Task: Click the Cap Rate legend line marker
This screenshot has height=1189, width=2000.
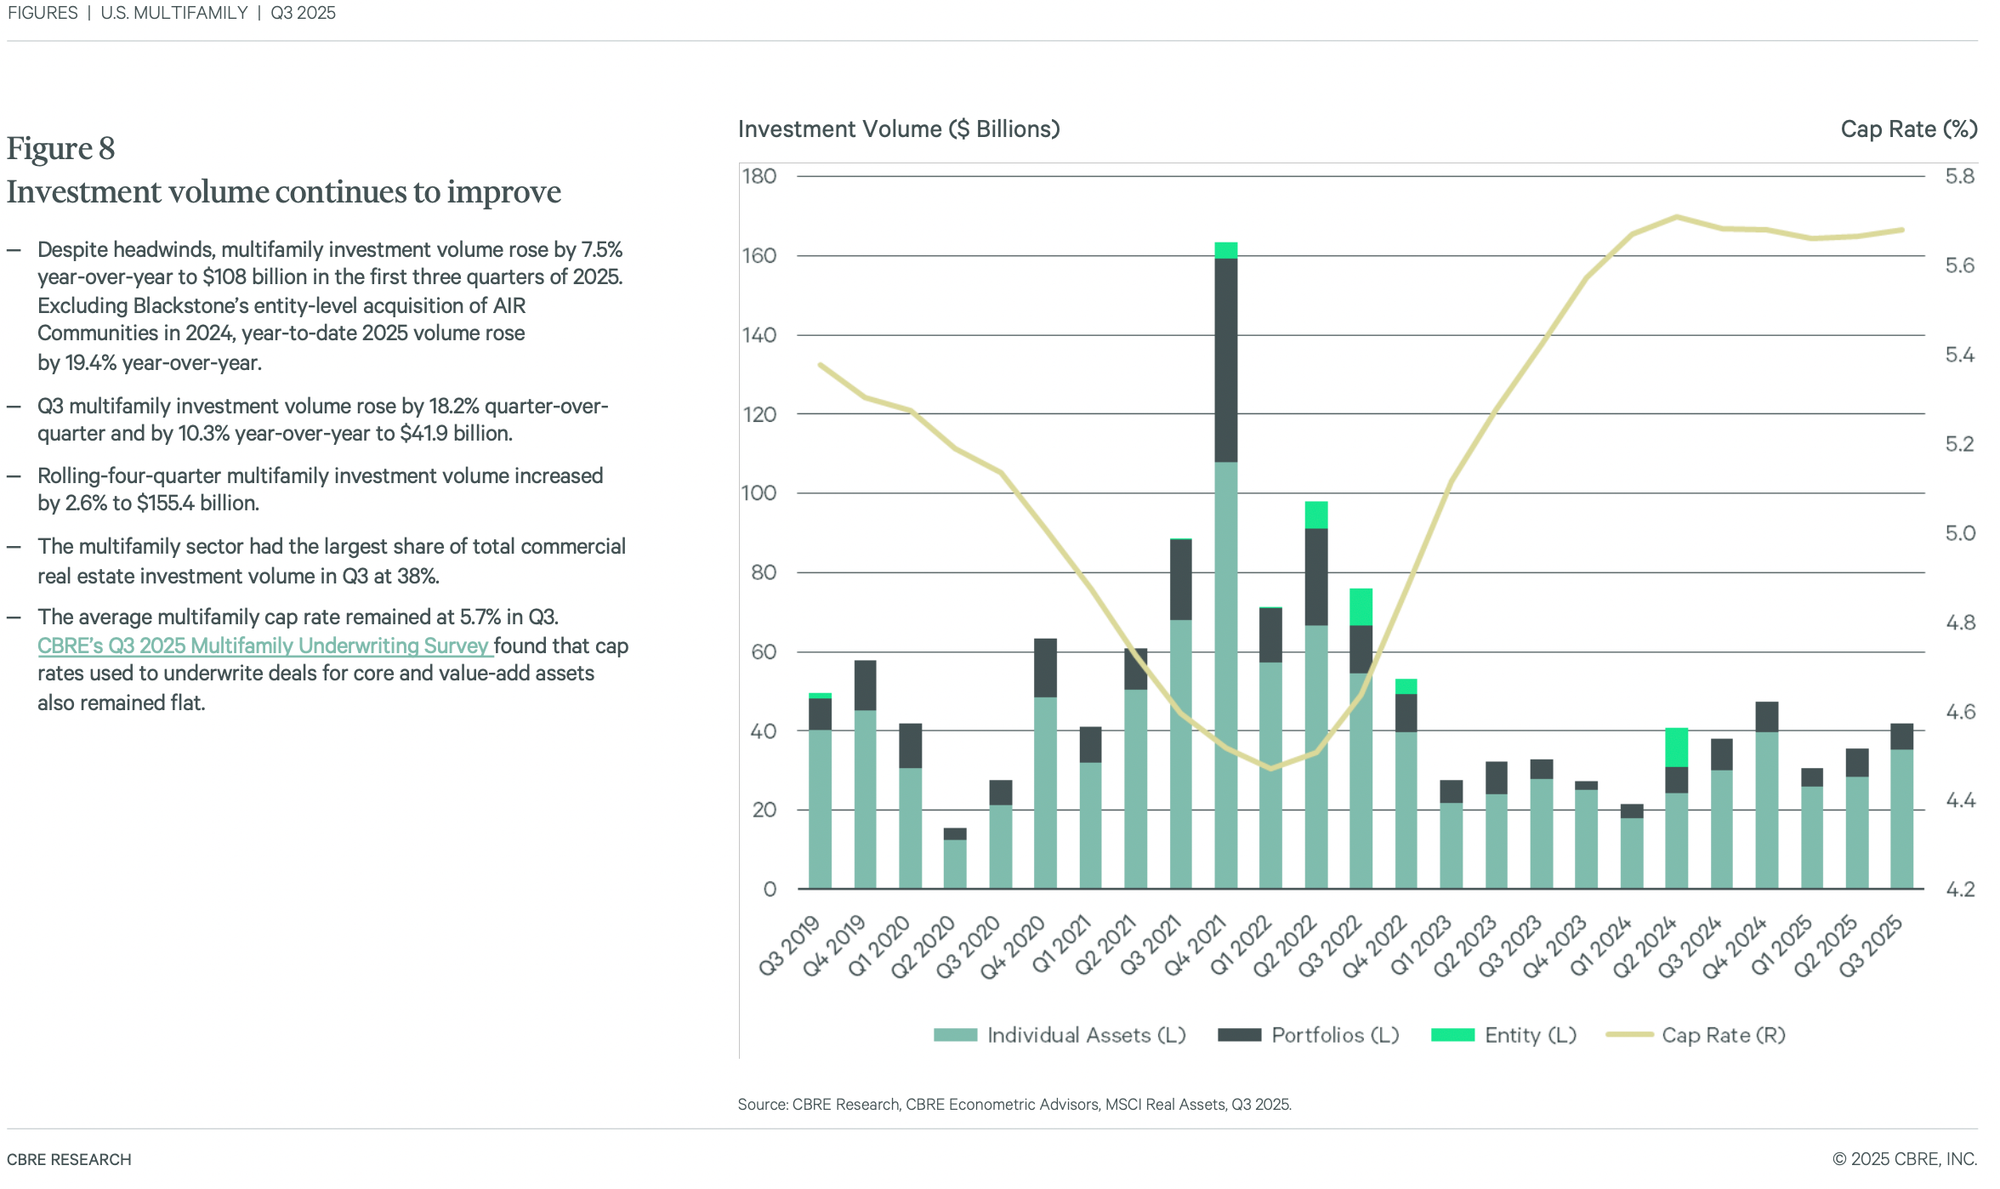Action: [1629, 1035]
